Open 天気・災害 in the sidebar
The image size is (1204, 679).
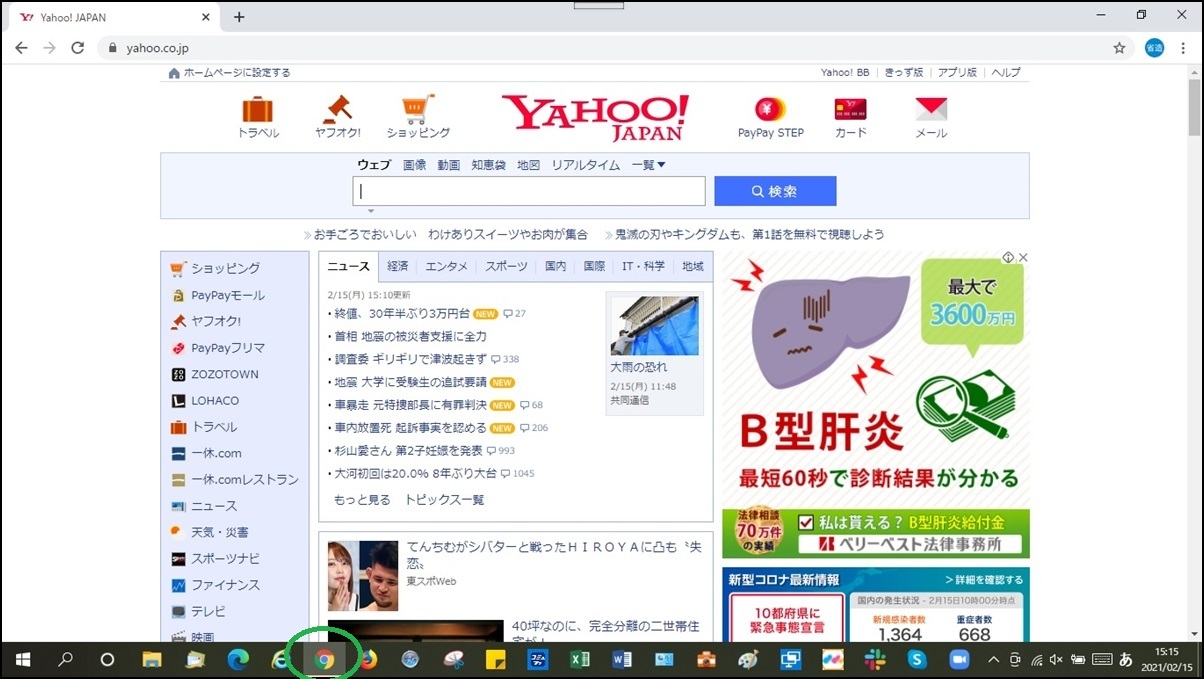click(220, 532)
